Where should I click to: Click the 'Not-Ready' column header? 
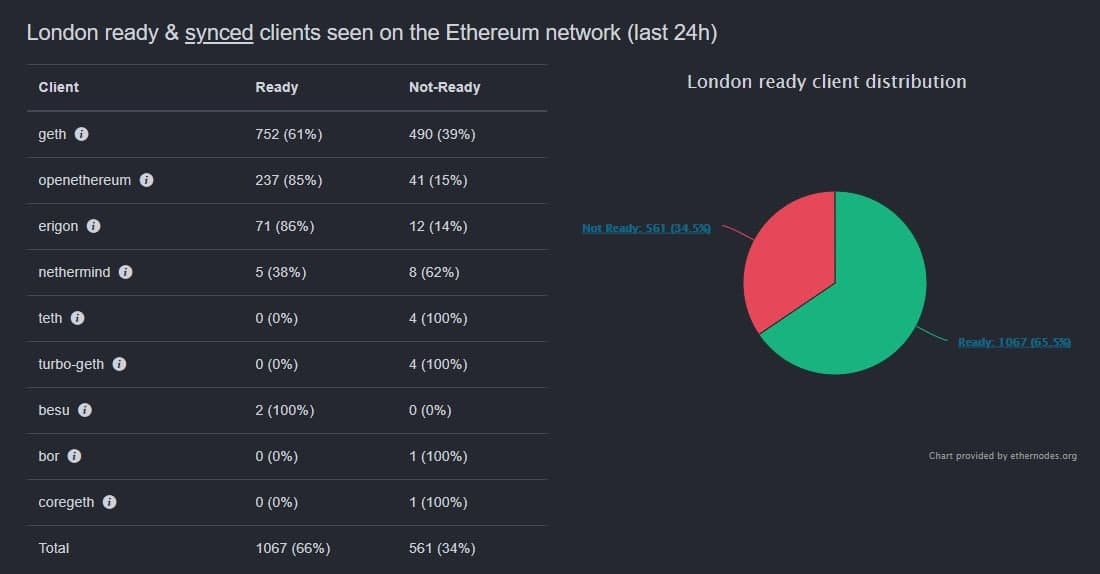click(x=444, y=87)
